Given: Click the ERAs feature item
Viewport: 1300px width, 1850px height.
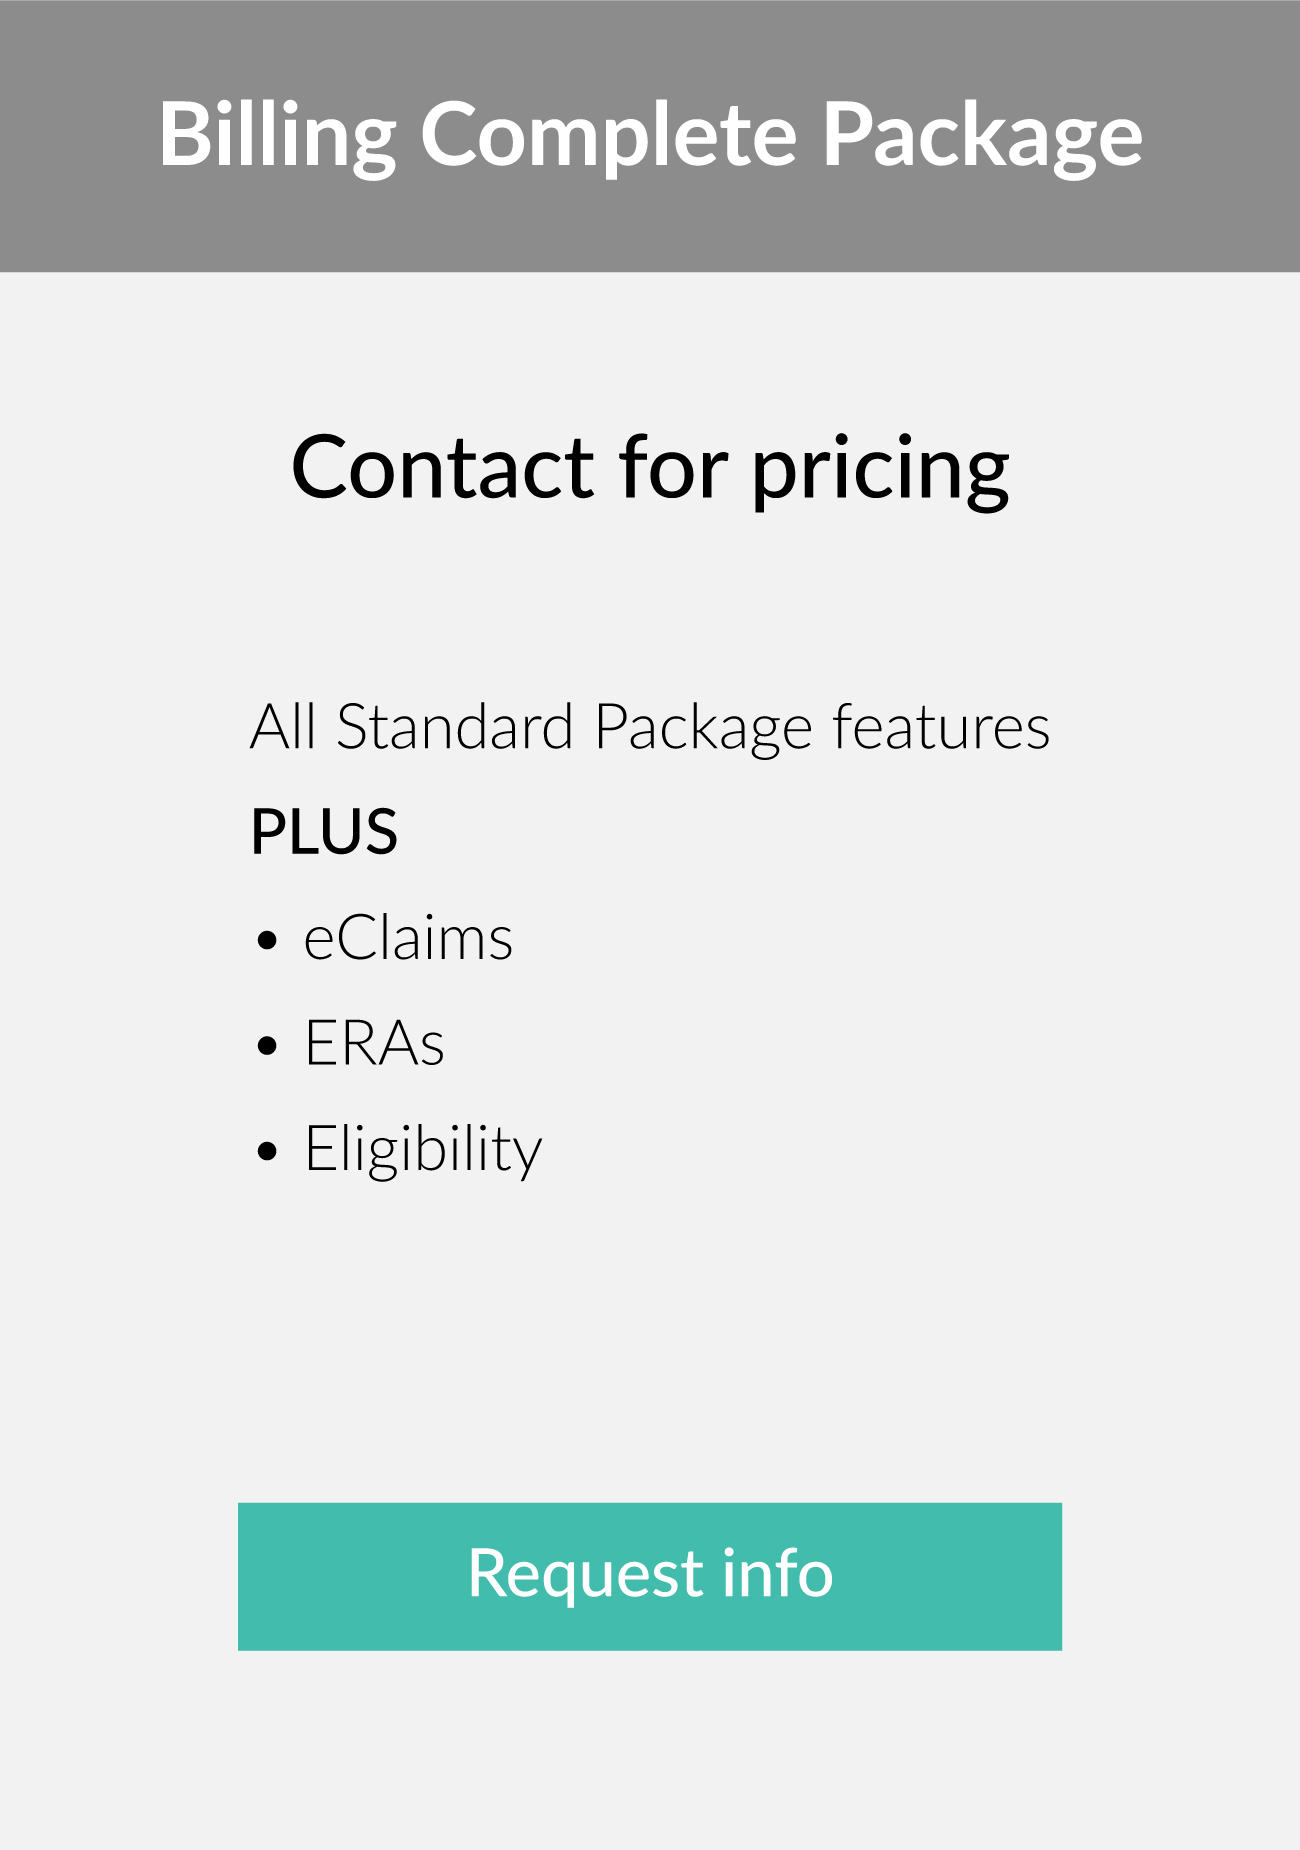Looking at the screenshot, I should [x=374, y=1044].
